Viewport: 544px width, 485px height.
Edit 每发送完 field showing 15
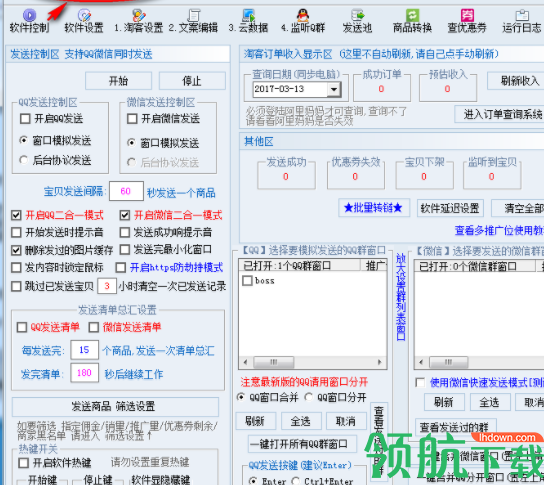tap(84, 350)
